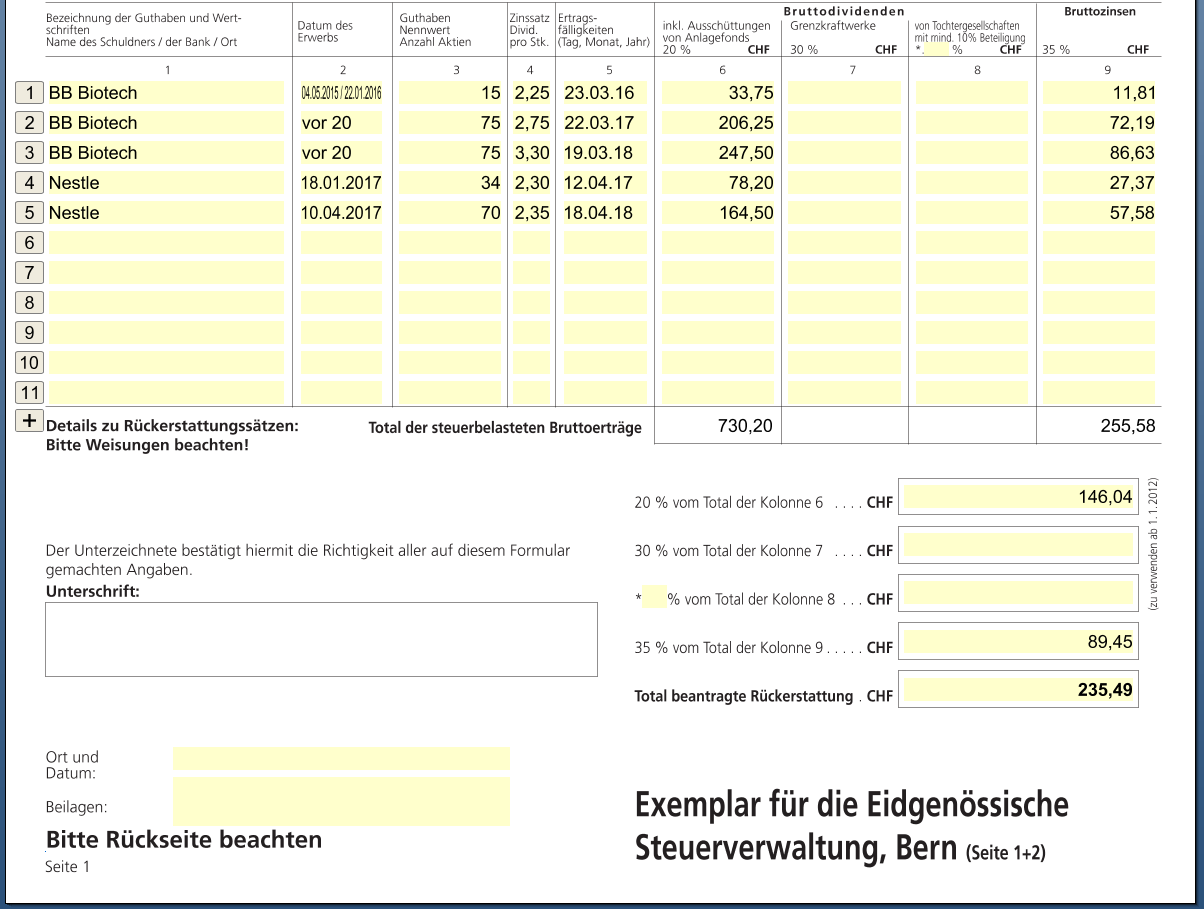Click the Ort und Datum field
The height and width of the screenshot is (909, 1204).
[x=341, y=758]
